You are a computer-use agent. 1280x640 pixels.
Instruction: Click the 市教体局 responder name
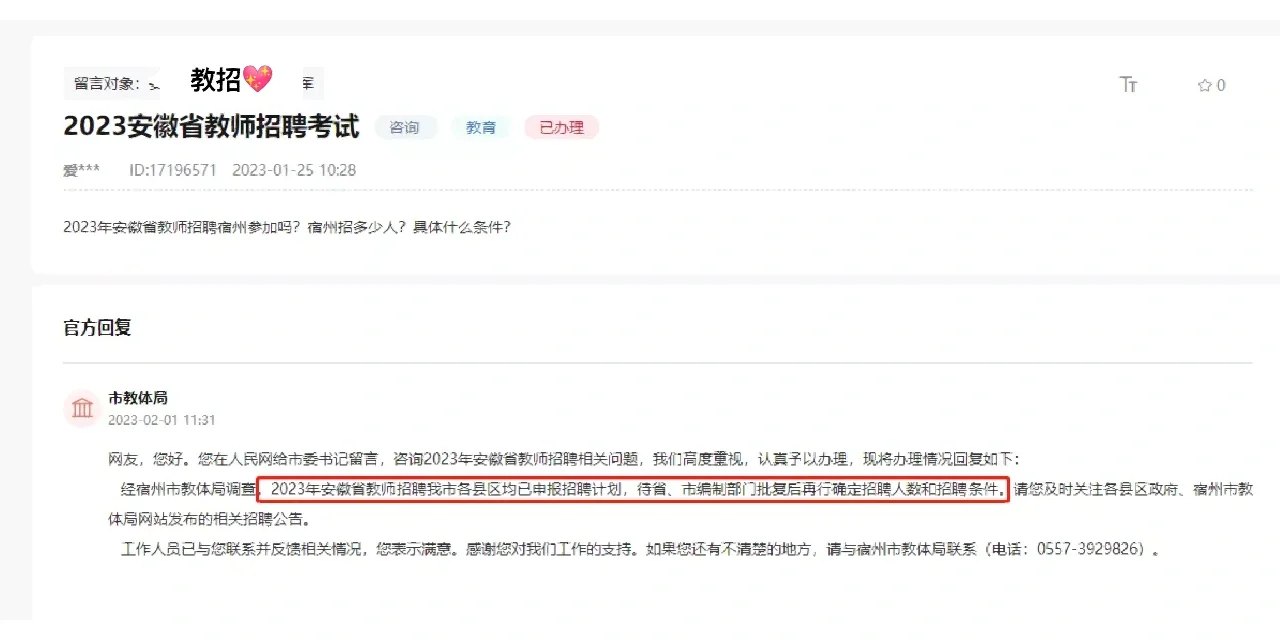click(138, 398)
